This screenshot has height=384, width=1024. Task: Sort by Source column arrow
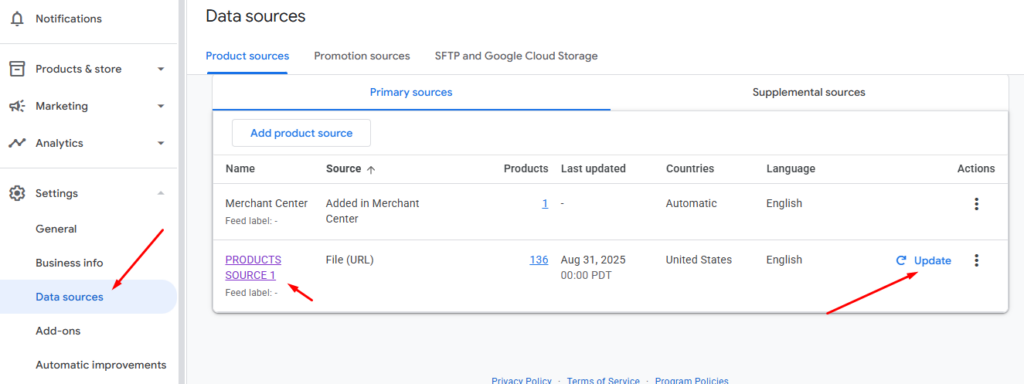[x=371, y=169]
